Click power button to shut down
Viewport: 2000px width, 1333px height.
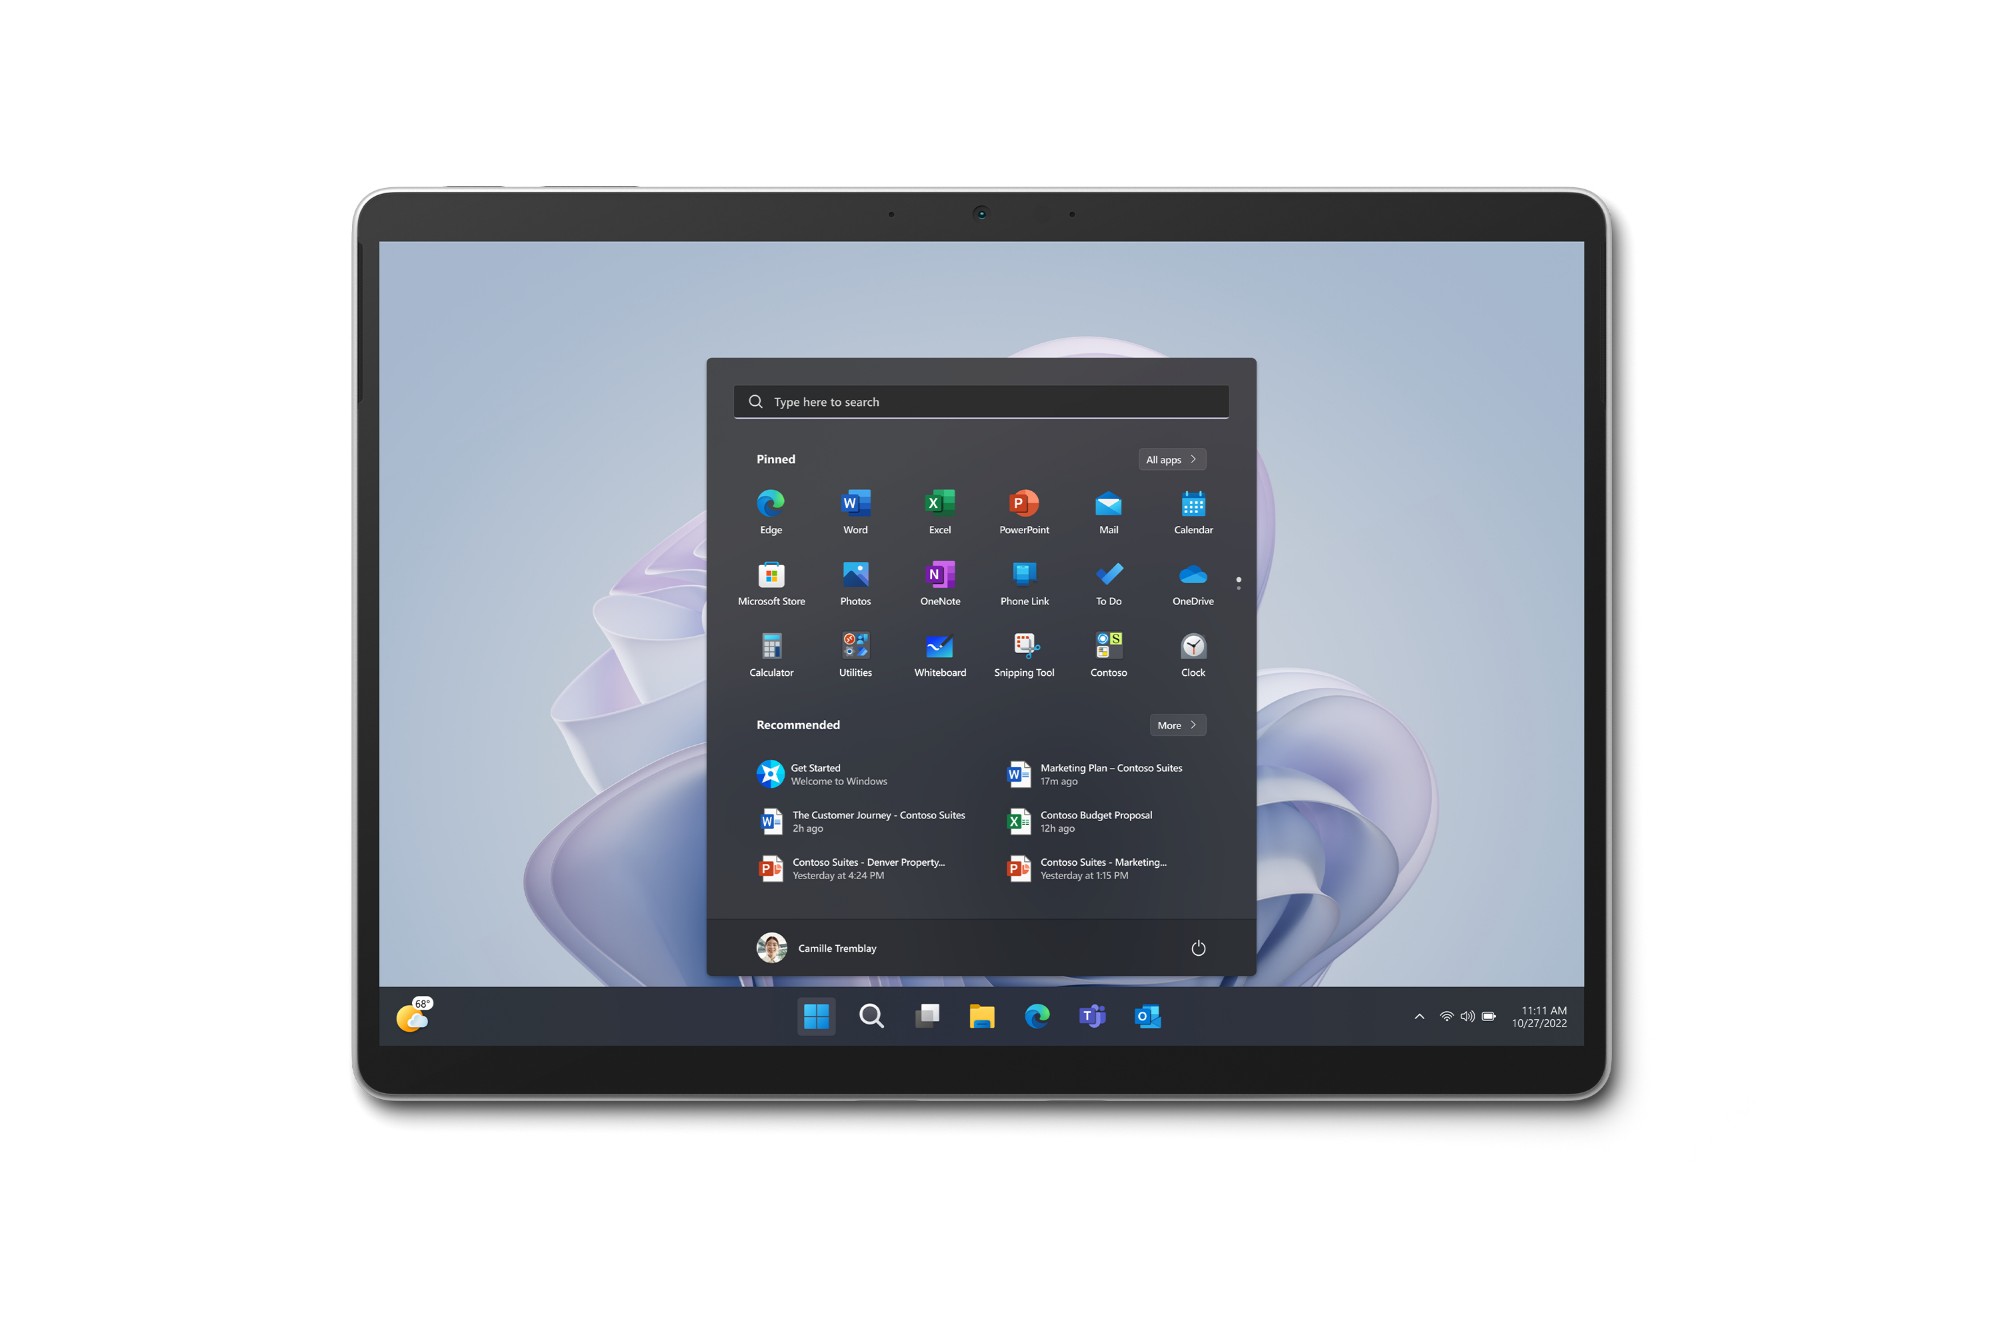pos(1200,949)
